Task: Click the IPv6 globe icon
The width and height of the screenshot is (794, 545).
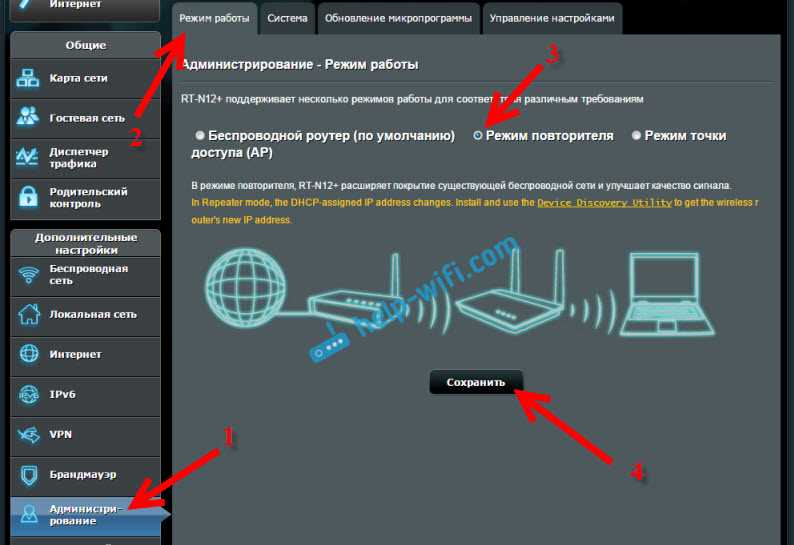Action: point(29,394)
